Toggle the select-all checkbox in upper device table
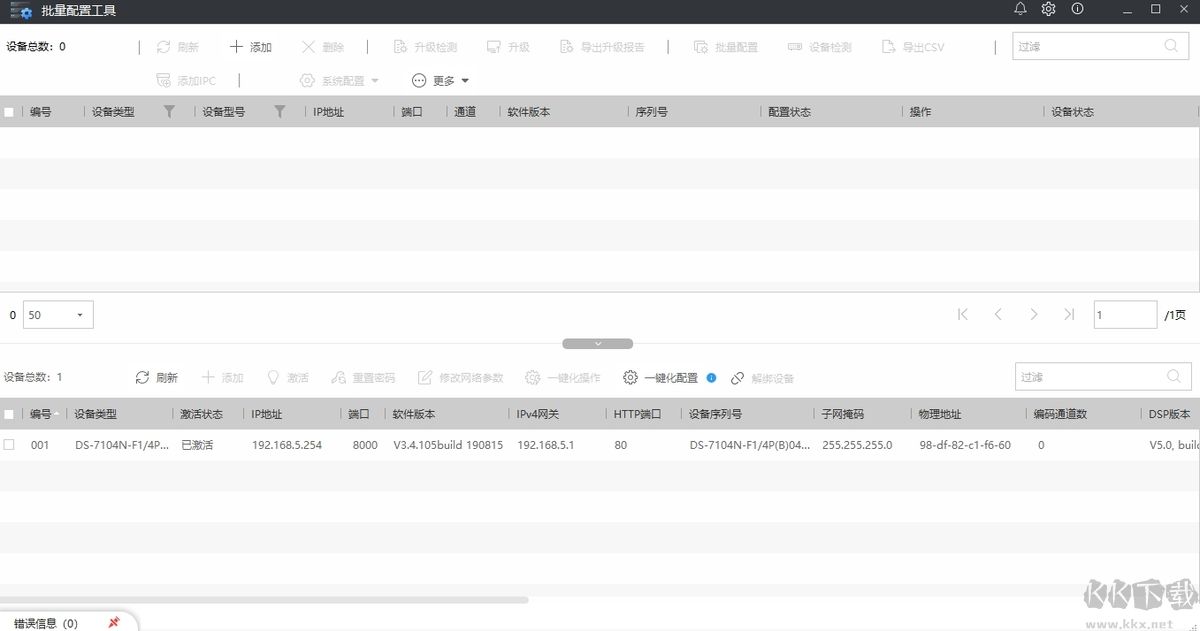 click(9, 111)
